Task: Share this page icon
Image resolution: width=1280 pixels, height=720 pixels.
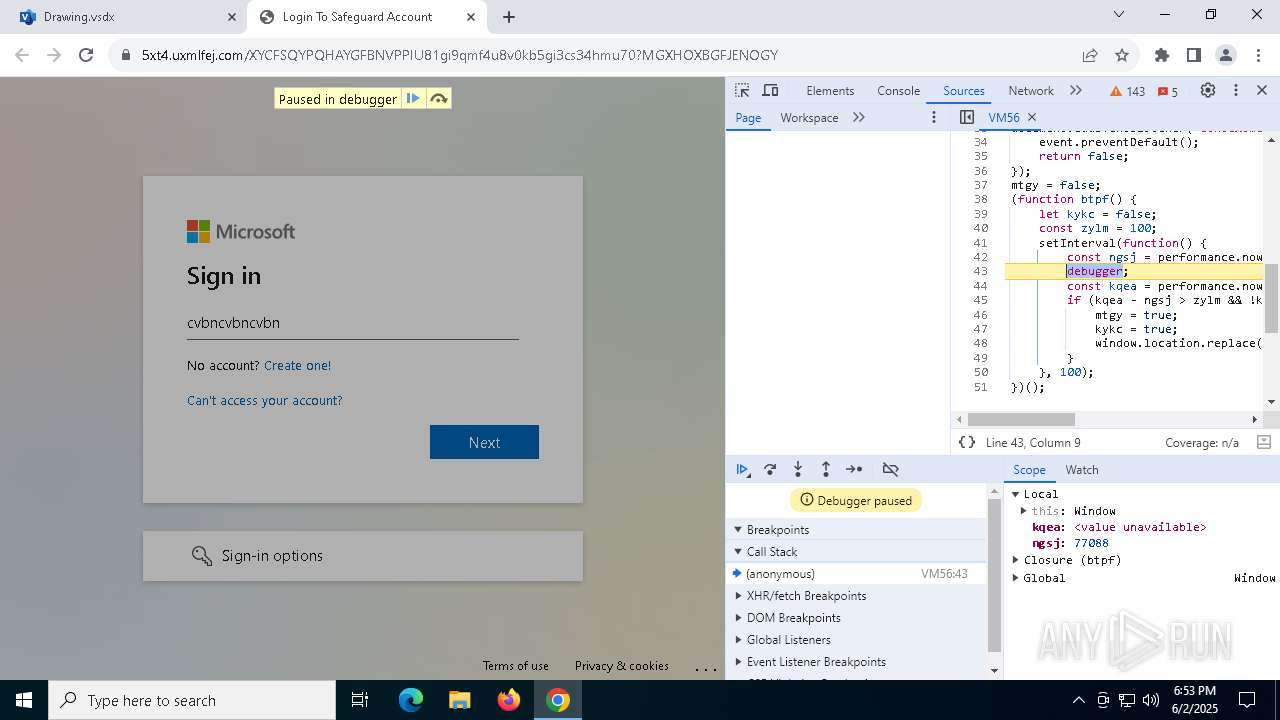Action: coord(1090,55)
